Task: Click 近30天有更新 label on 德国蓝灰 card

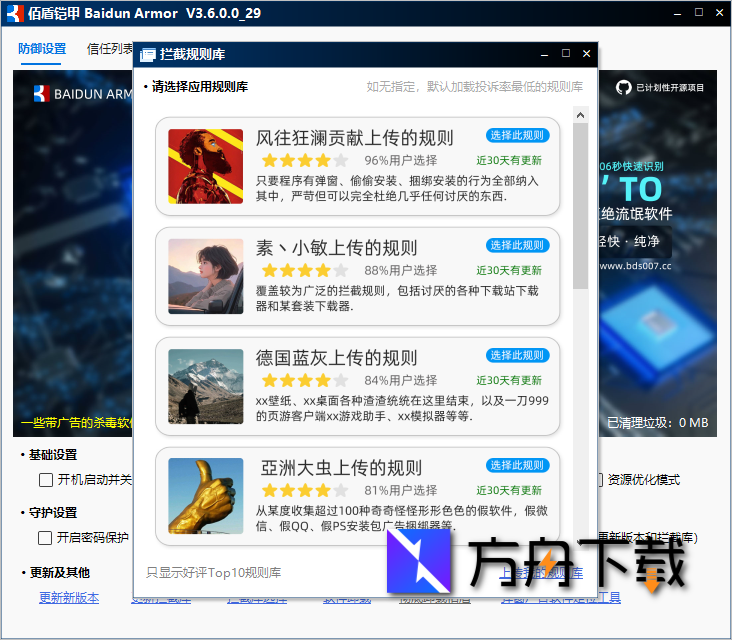Action: pyautogui.click(x=509, y=380)
